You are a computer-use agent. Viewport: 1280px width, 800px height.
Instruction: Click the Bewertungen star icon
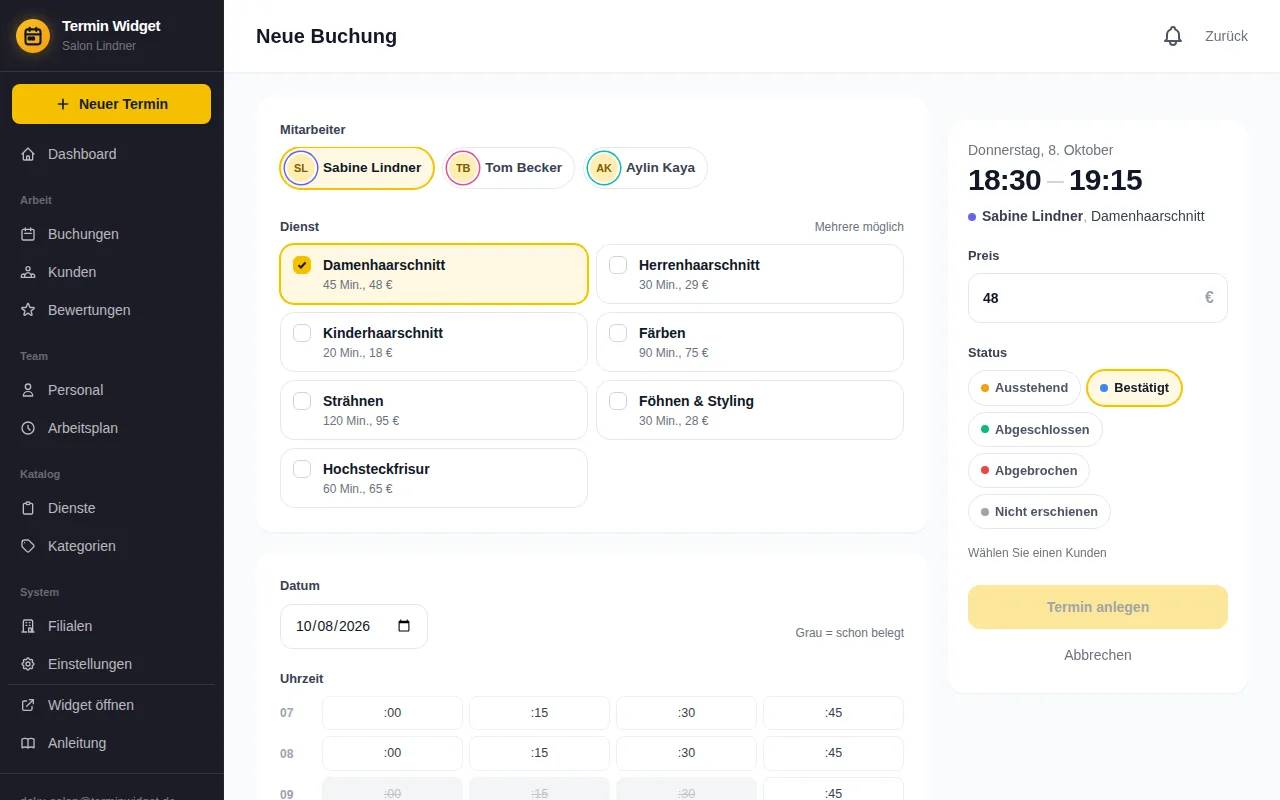pyautogui.click(x=28, y=310)
